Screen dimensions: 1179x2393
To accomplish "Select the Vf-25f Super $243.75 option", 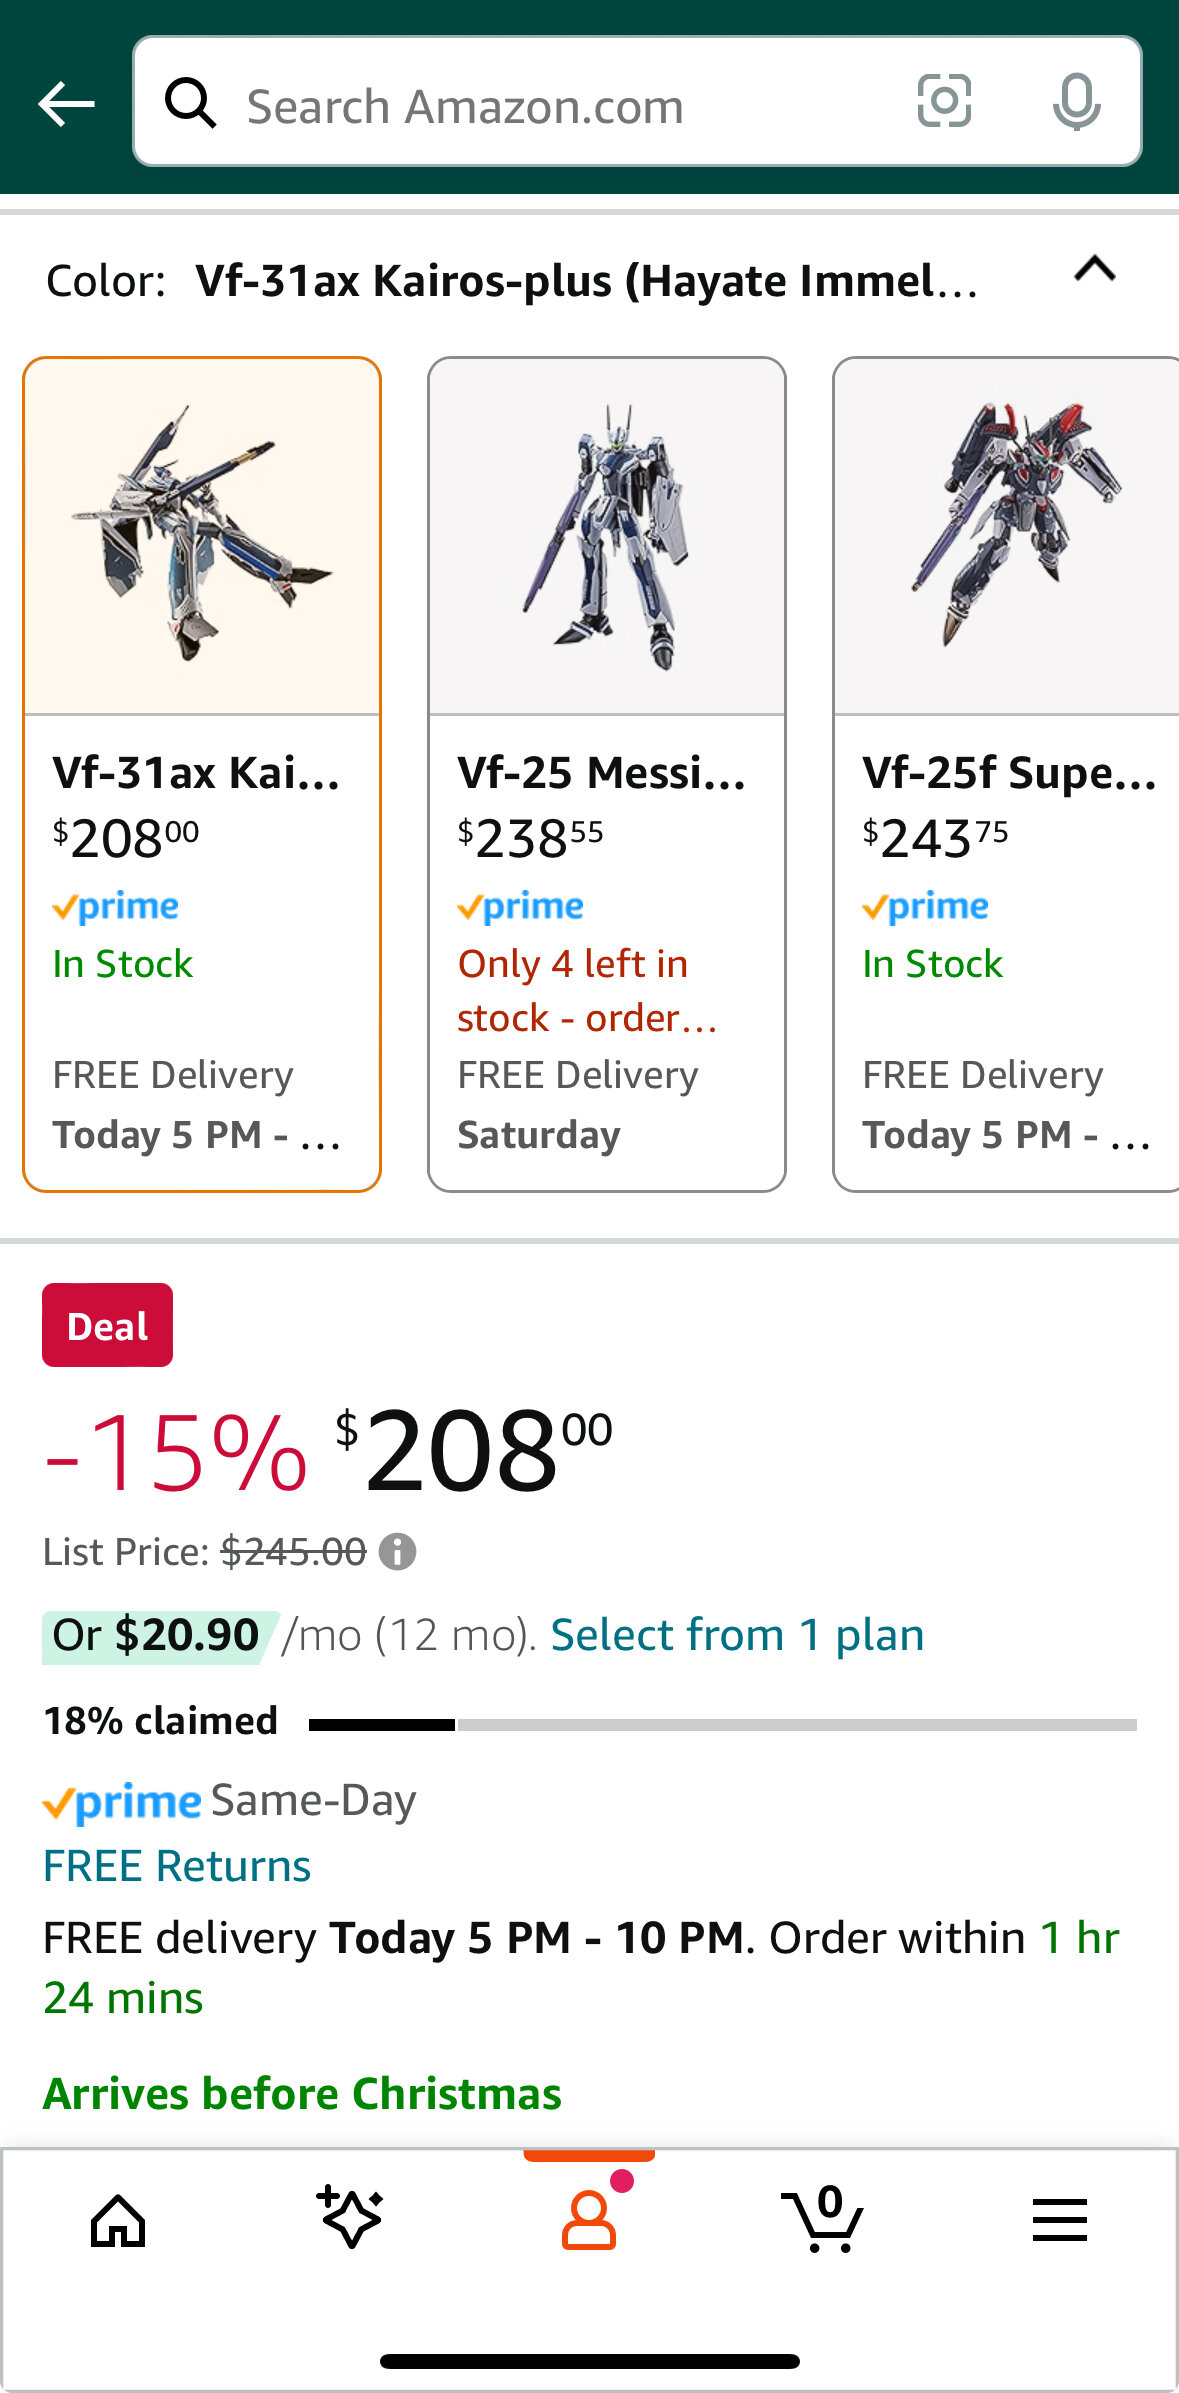I will (1006, 774).
